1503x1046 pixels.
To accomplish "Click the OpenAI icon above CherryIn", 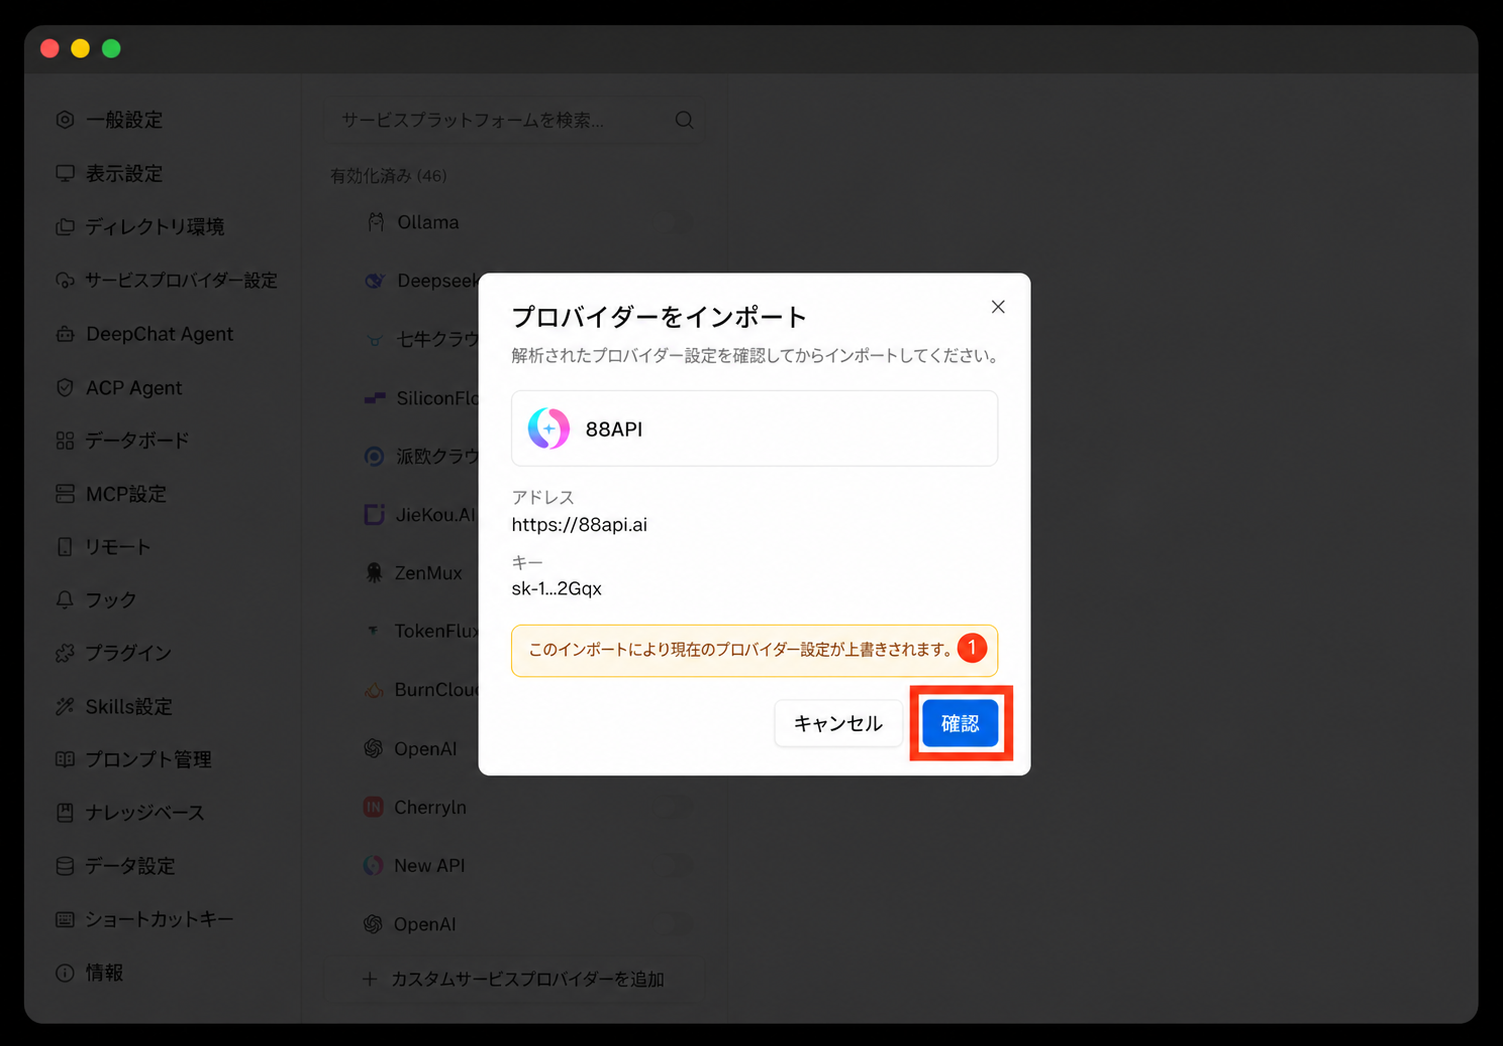I will pyautogui.click(x=374, y=748).
